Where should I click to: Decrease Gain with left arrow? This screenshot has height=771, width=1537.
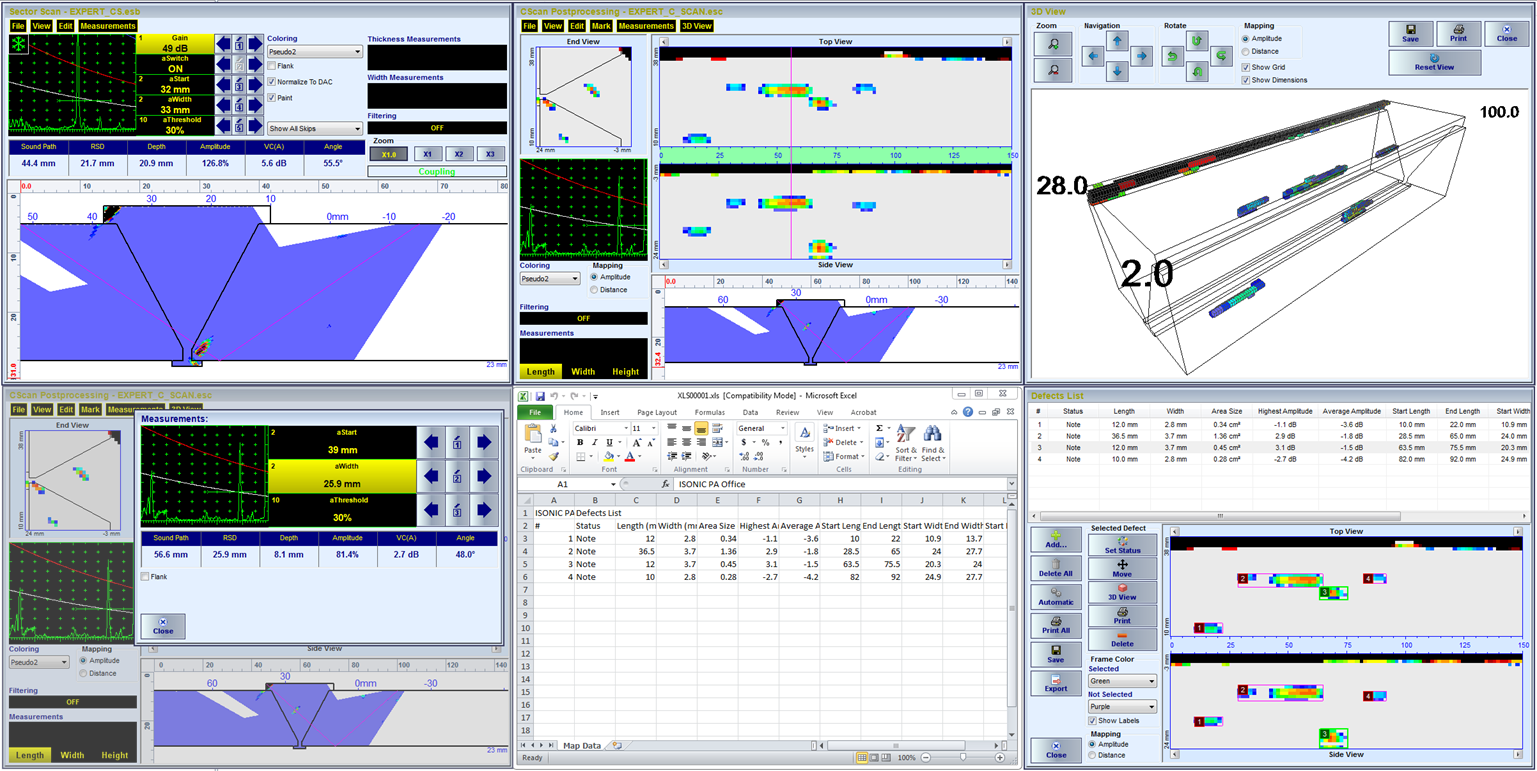(223, 44)
